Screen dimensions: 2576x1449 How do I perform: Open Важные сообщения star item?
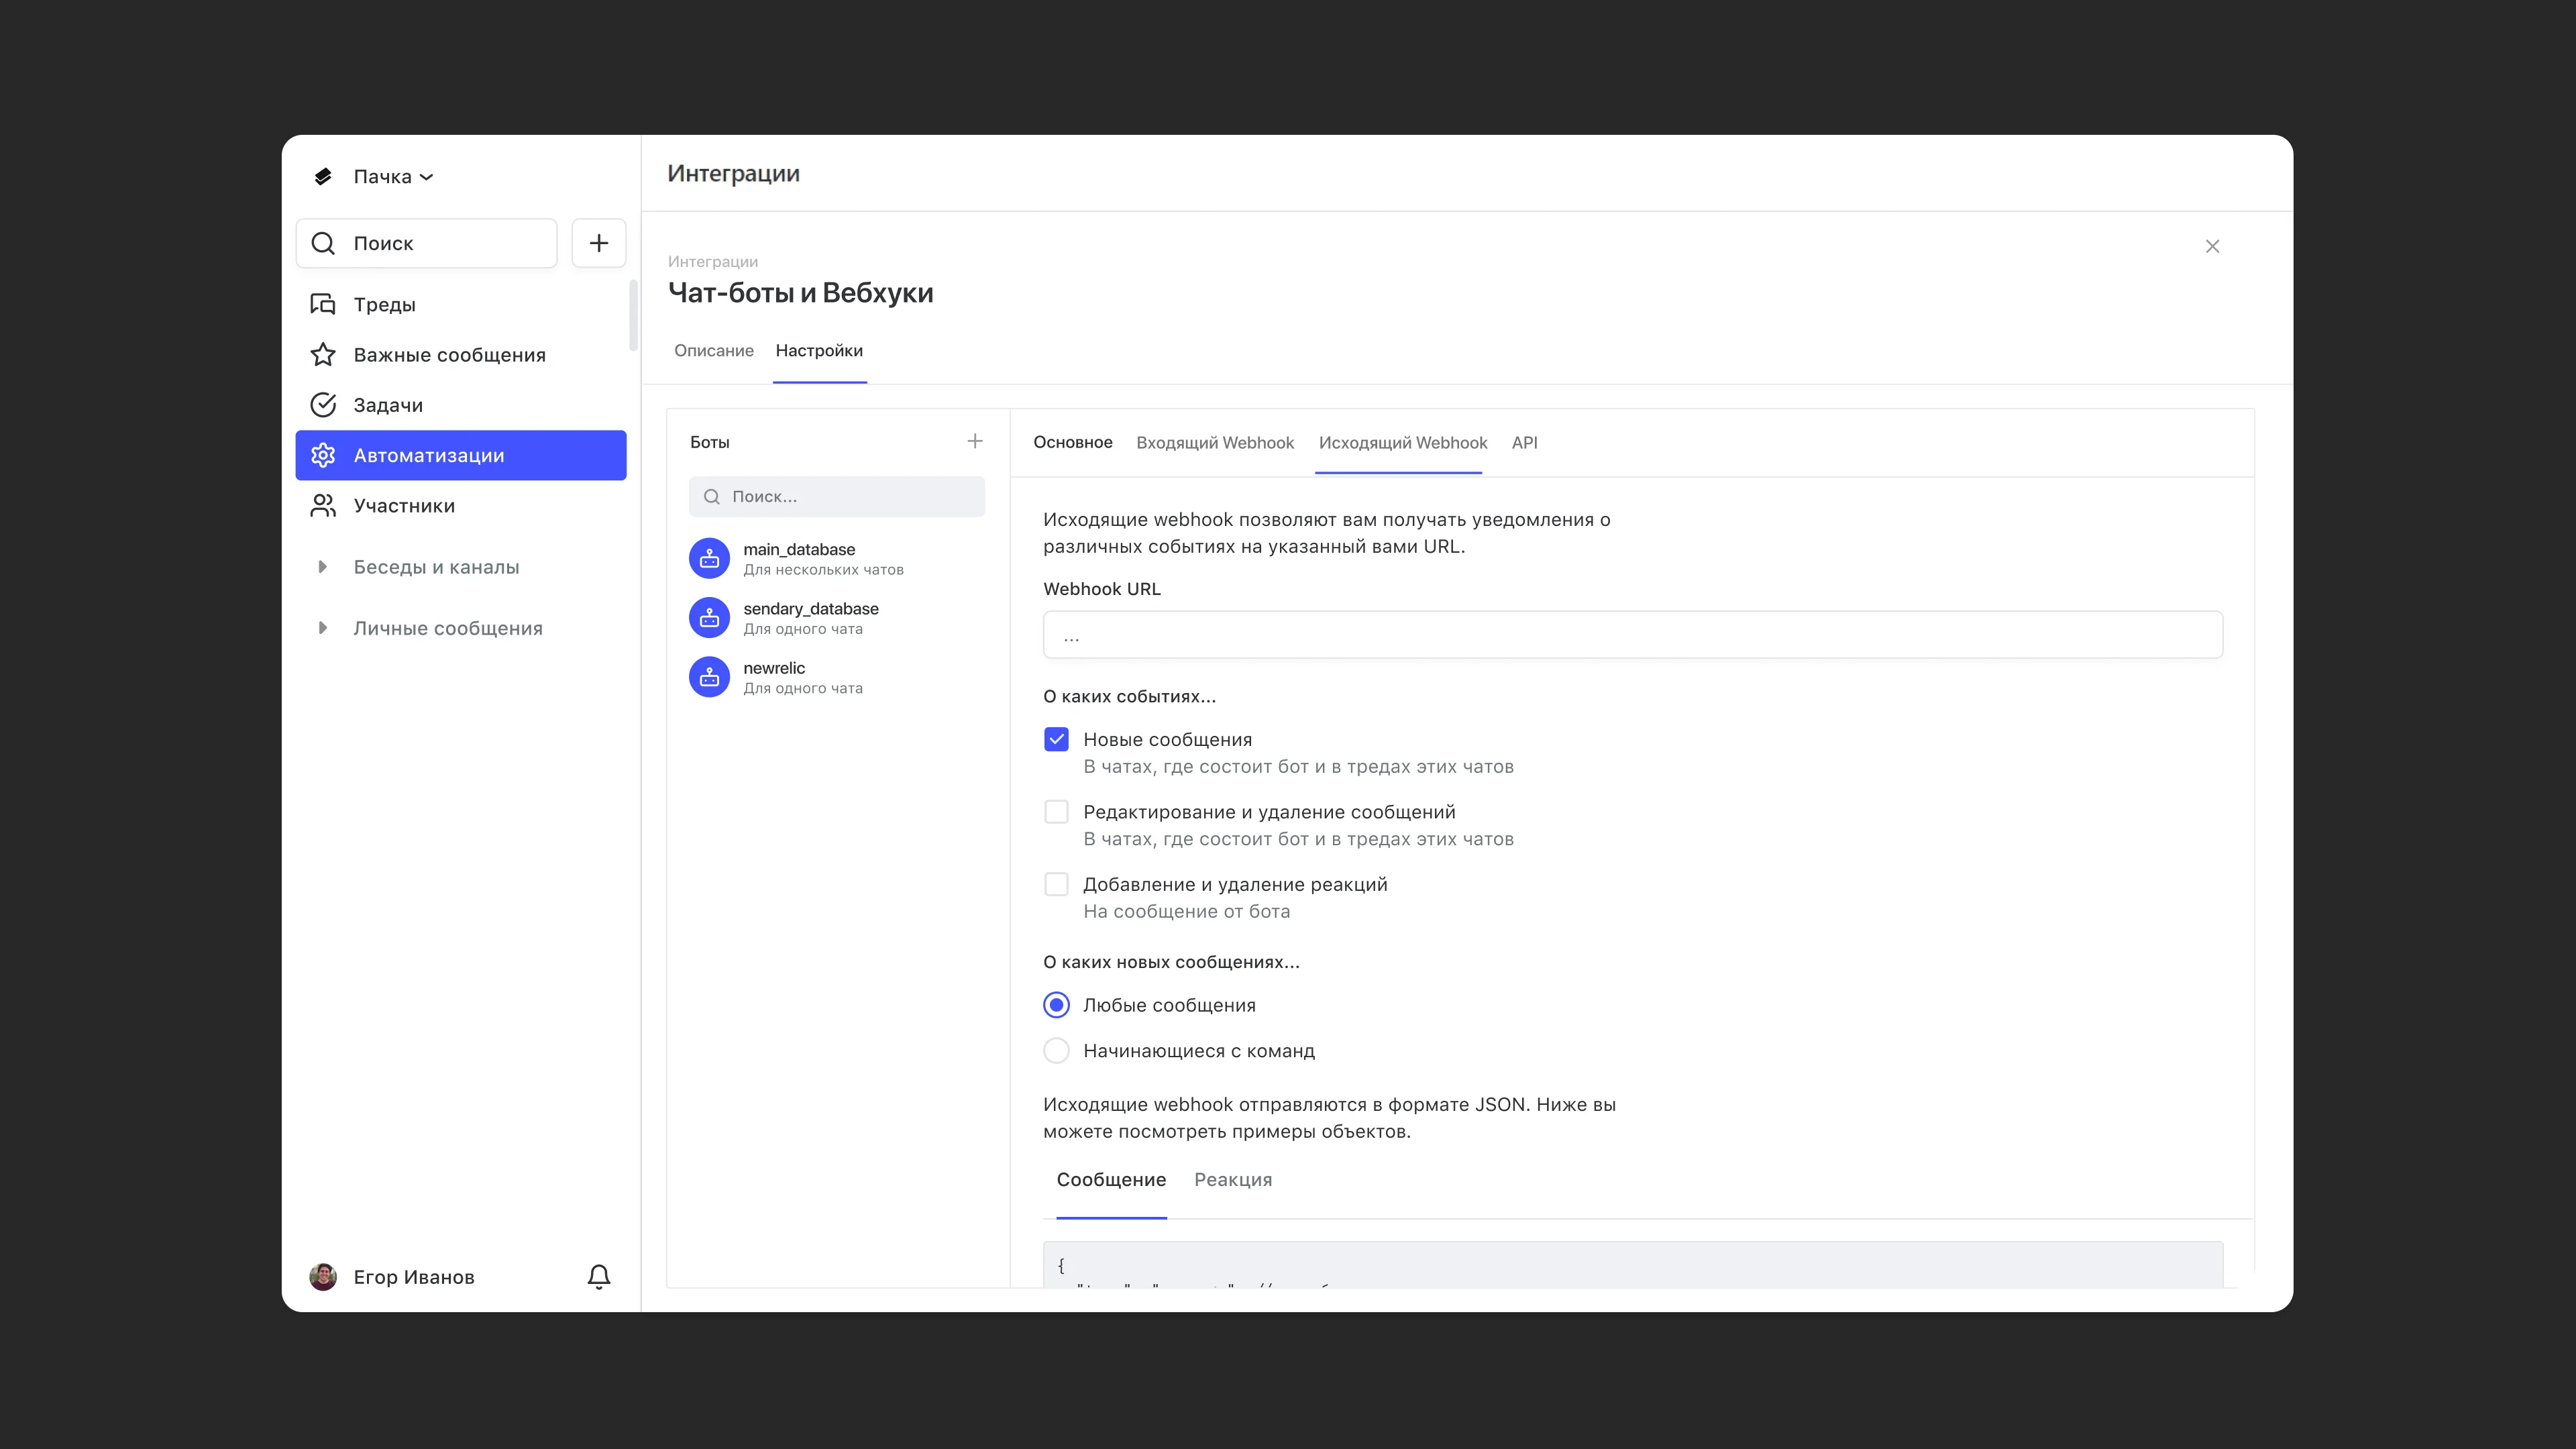[449, 355]
